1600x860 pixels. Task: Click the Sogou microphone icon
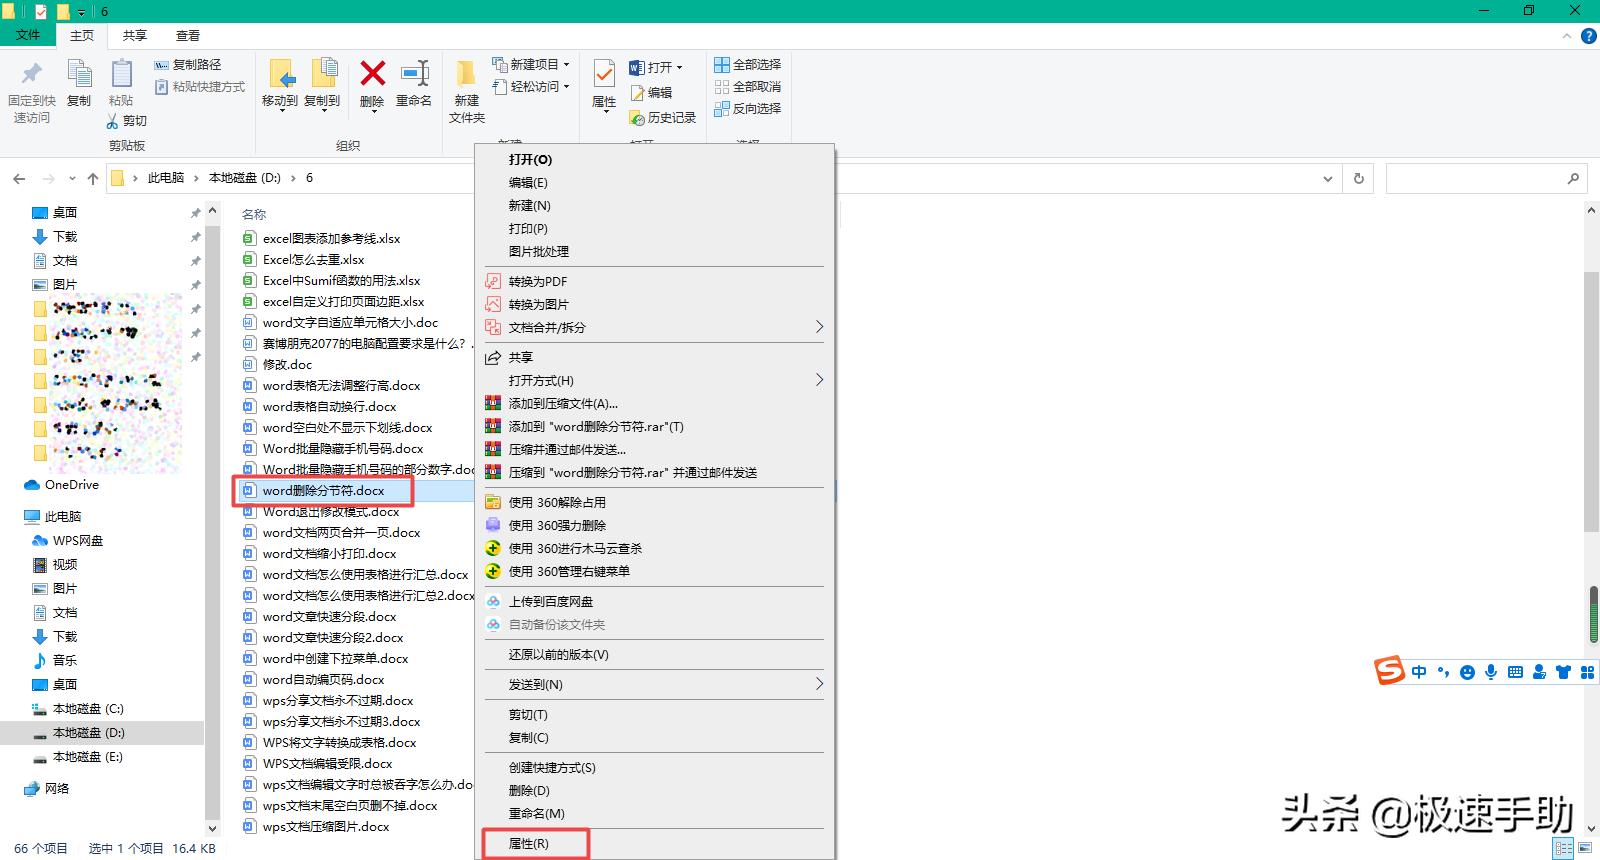tap(1491, 672)
